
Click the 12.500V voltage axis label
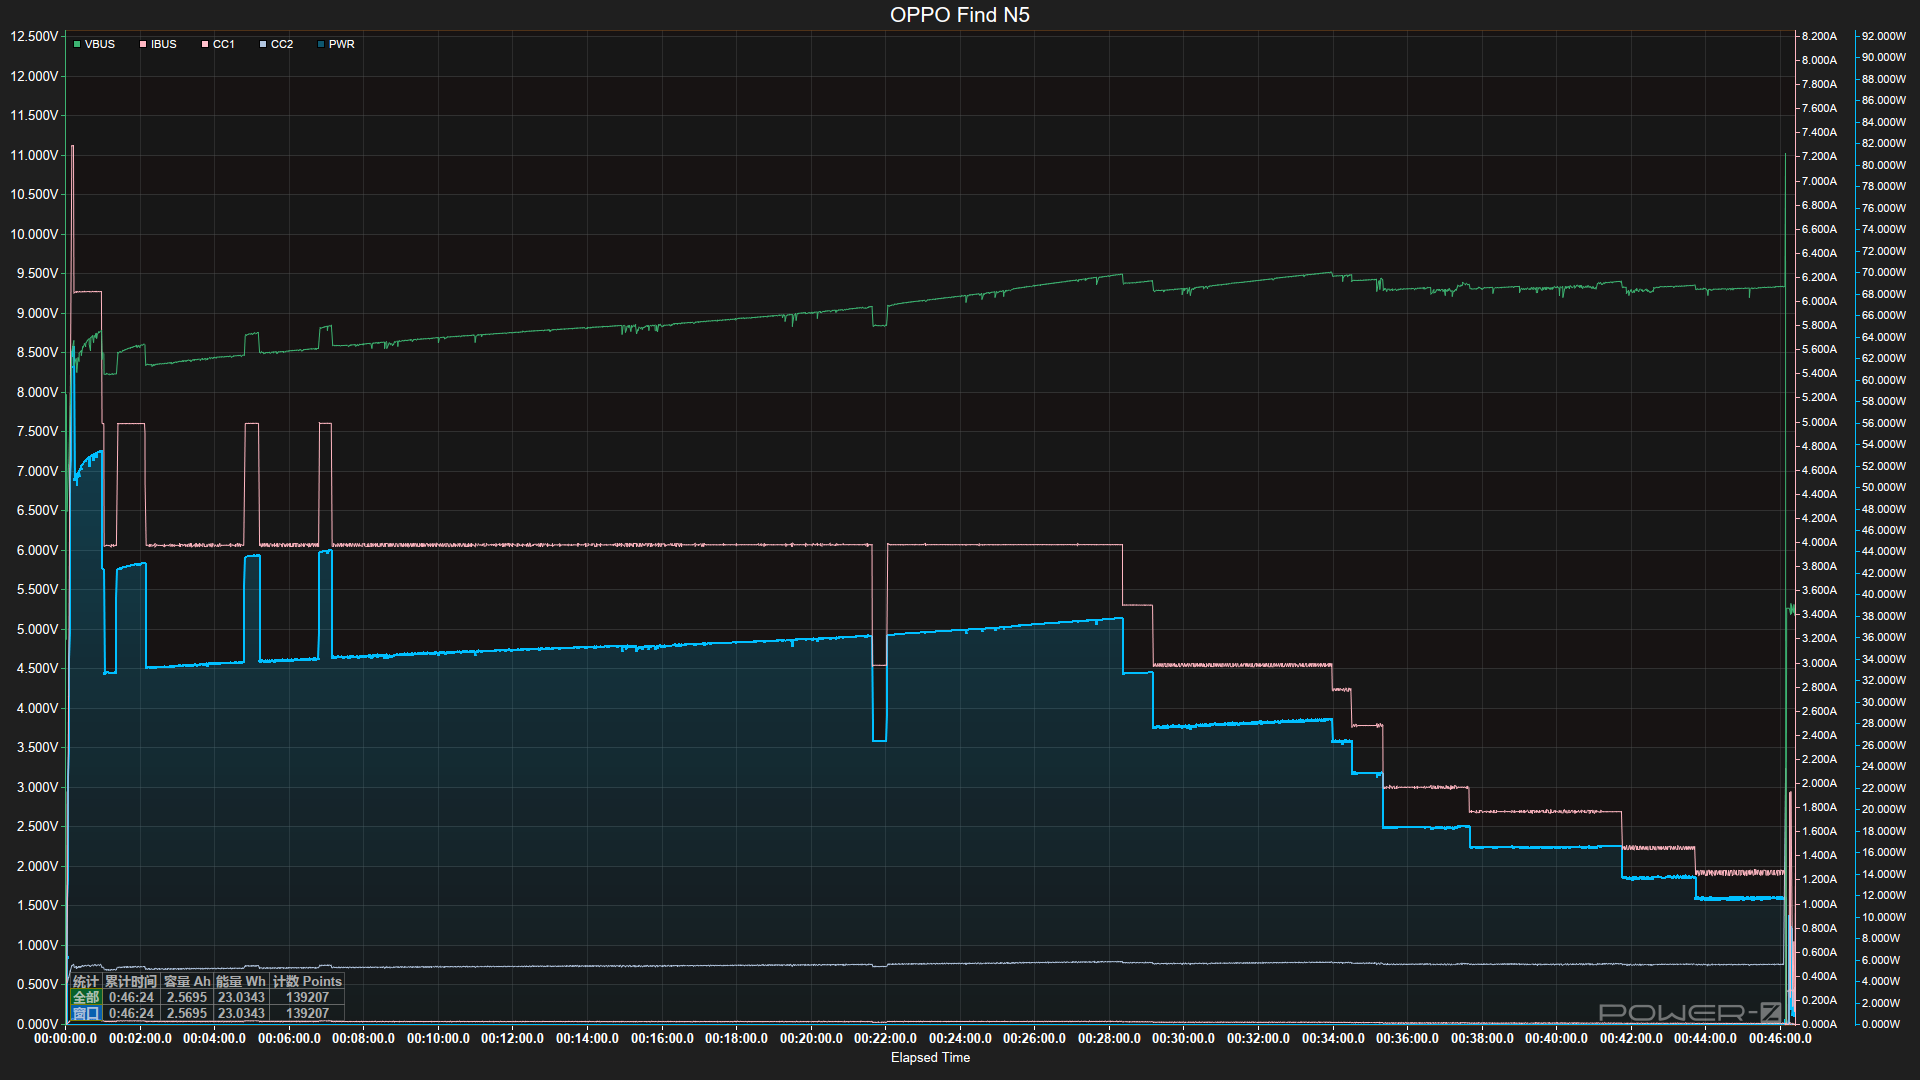click(x=34, y=36)
